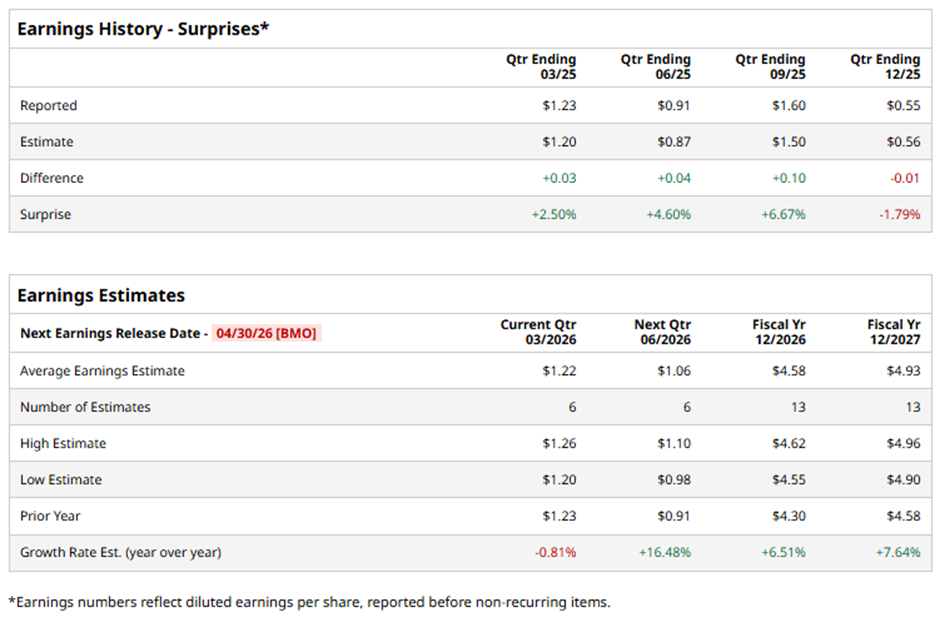940x627 pixels.
Task: Click the +6.67% surprise value
Action: click(x=785, y=214)
